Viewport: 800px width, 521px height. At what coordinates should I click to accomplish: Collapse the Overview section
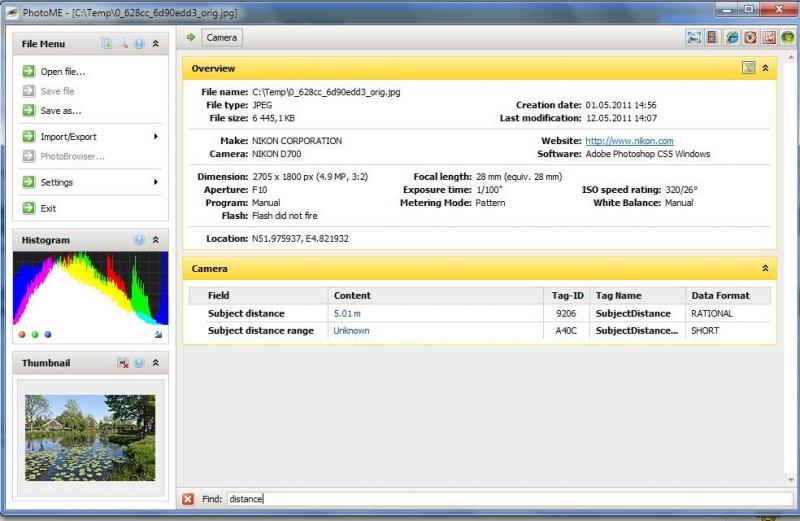(765, 68)
